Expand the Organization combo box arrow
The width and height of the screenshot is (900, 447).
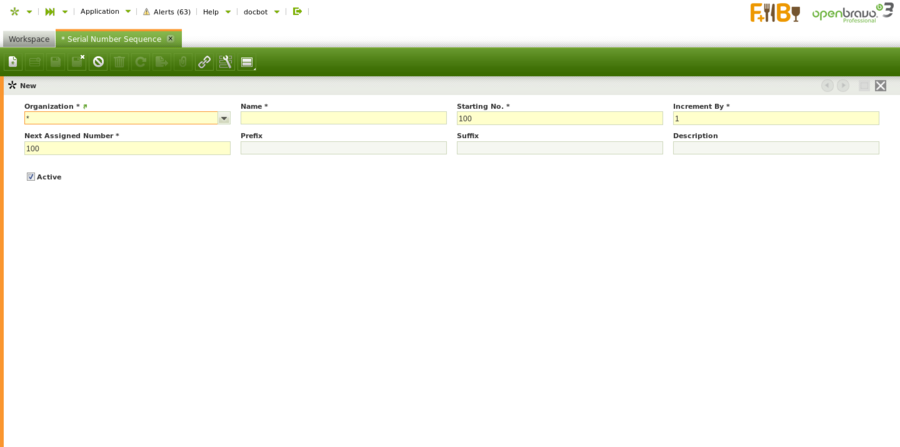224,118
